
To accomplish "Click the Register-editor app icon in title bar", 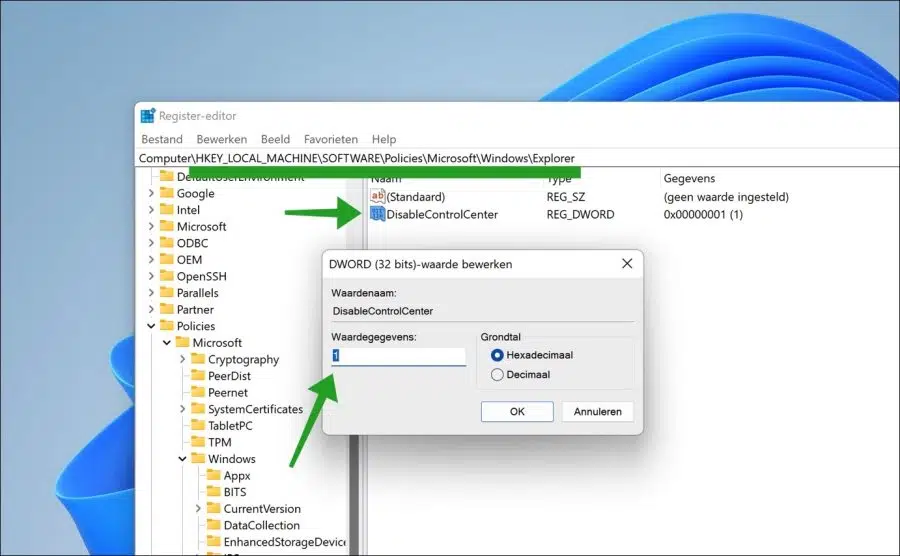I will (148, 116).
